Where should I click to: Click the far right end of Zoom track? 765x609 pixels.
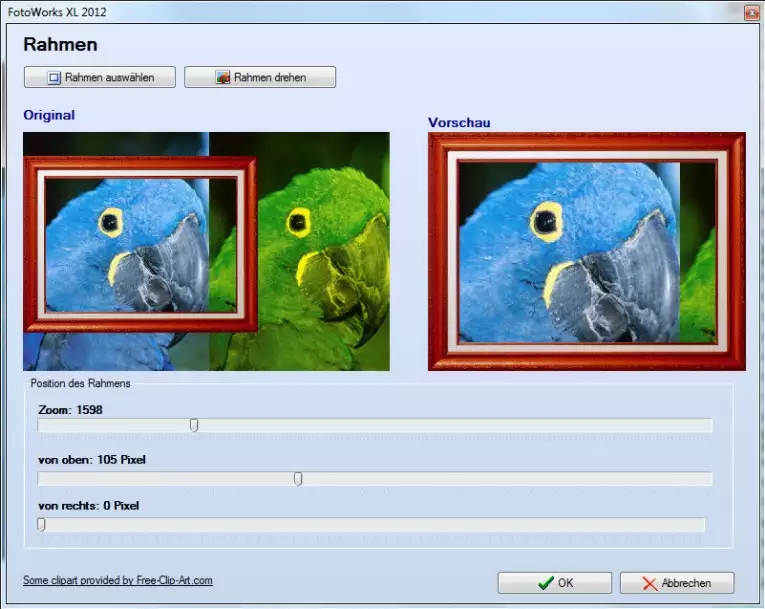(x=708, y=425)
